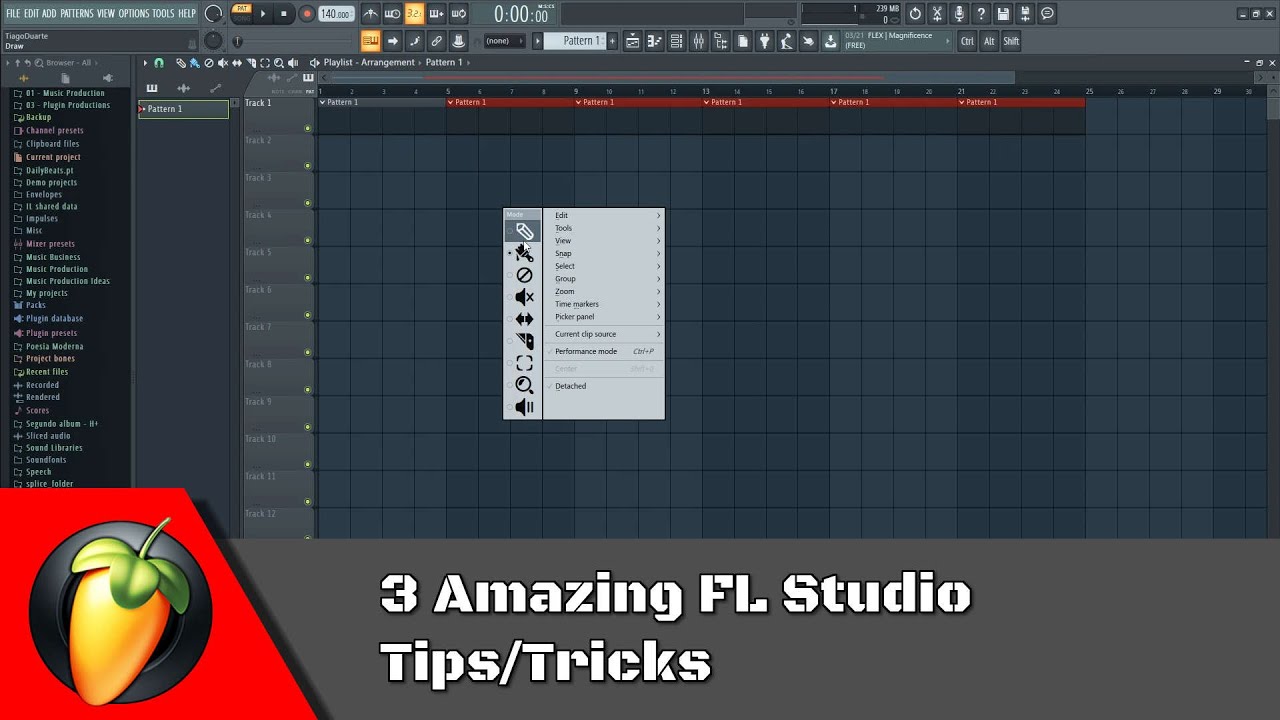Screen dimensions: 1280x720
Task: Choose Delete mode in the Mode popup
Action: click(x=524, y=275)
